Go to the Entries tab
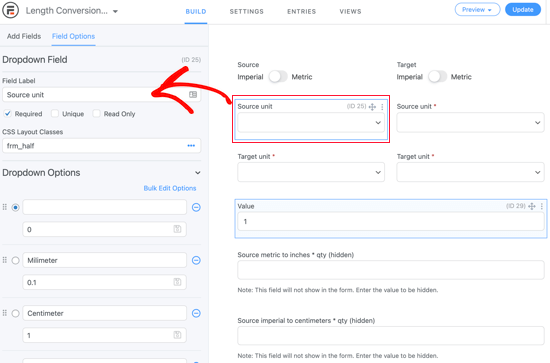Viewport: 550px width, 363px height. [301, 12]
